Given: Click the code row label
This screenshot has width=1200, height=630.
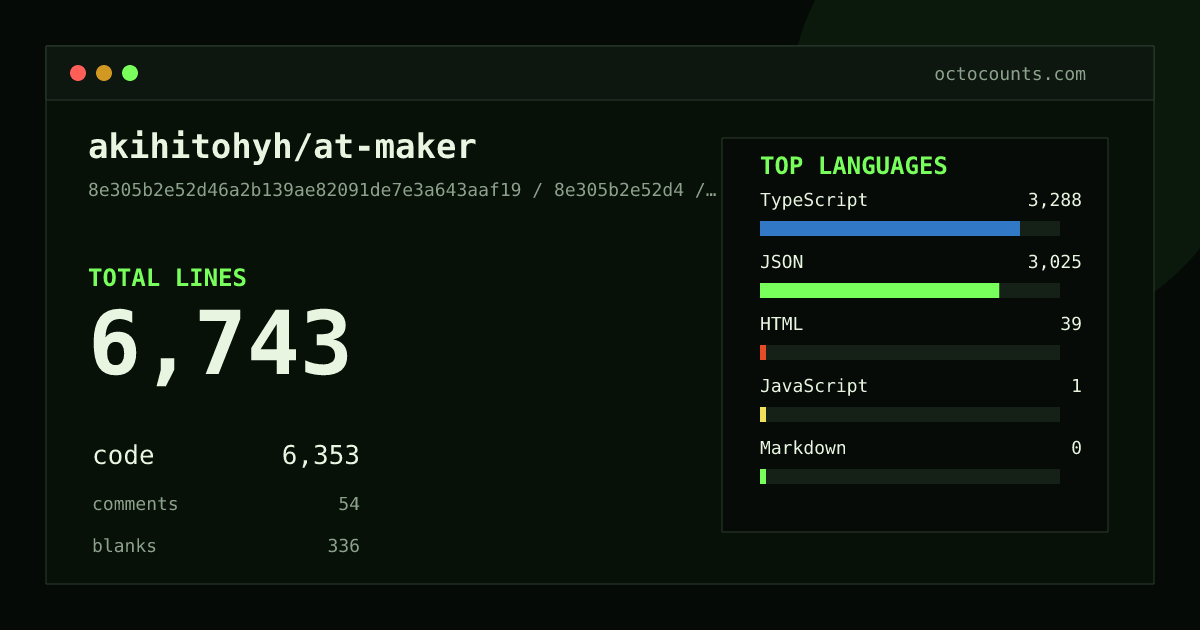Looking at the screenshot, I should click(123, 456).
